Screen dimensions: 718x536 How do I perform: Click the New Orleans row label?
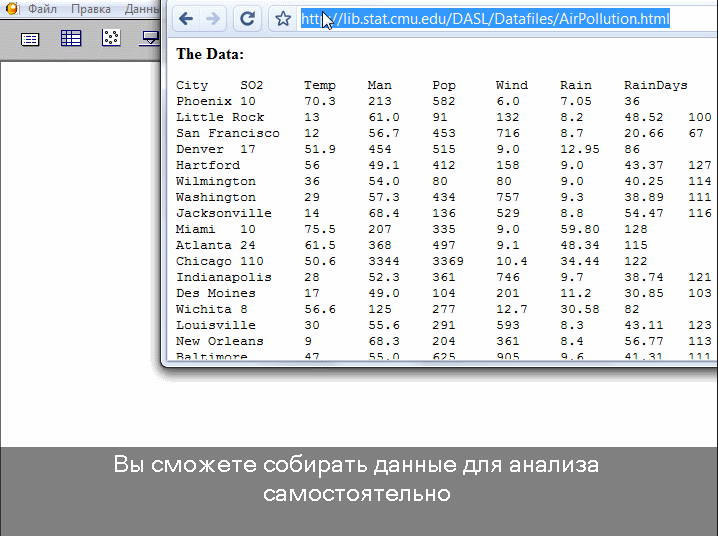220,342
